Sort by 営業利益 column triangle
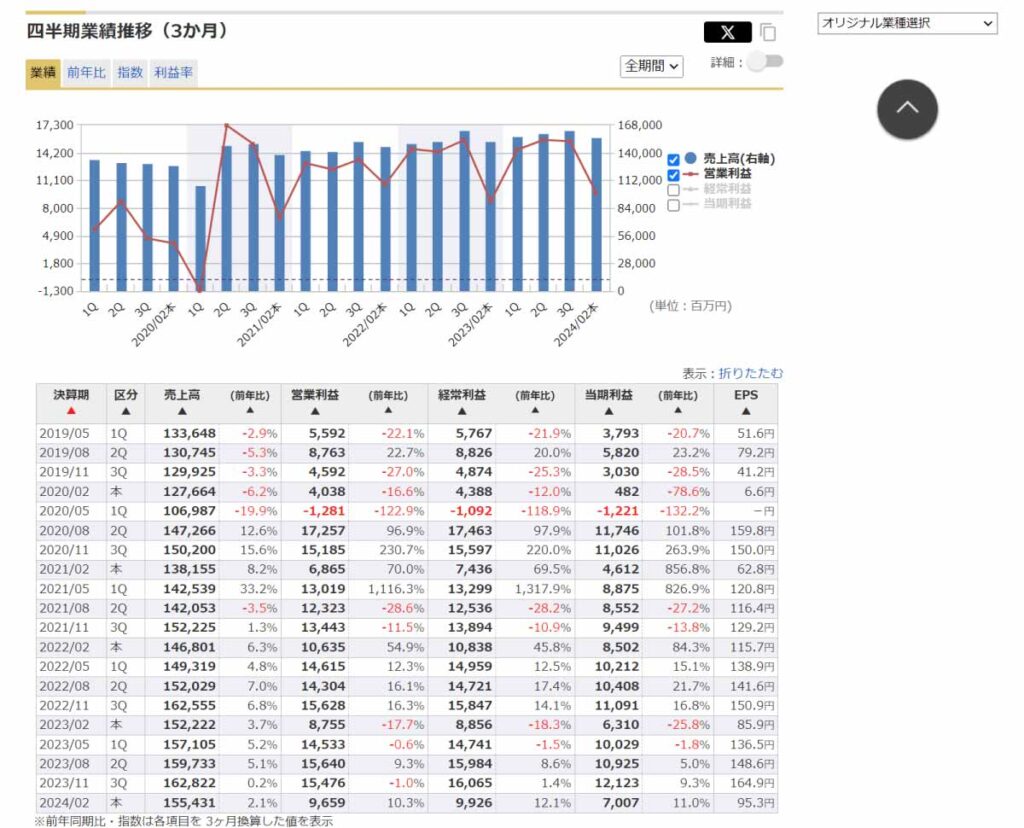This screenshot has width=1024, height=828. (315, 411)
